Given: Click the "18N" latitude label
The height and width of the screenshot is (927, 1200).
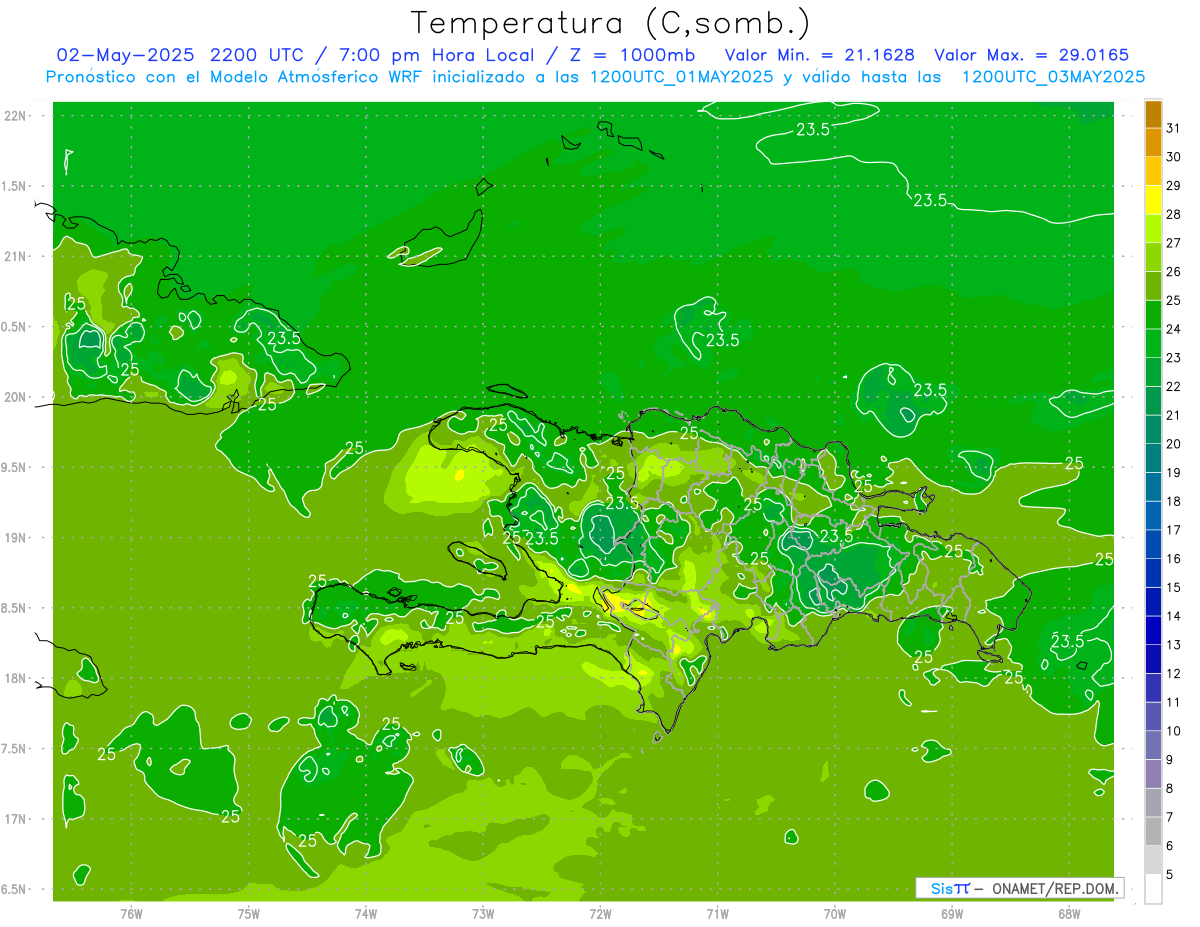Looking at the screenshot, I should [15, 678].
